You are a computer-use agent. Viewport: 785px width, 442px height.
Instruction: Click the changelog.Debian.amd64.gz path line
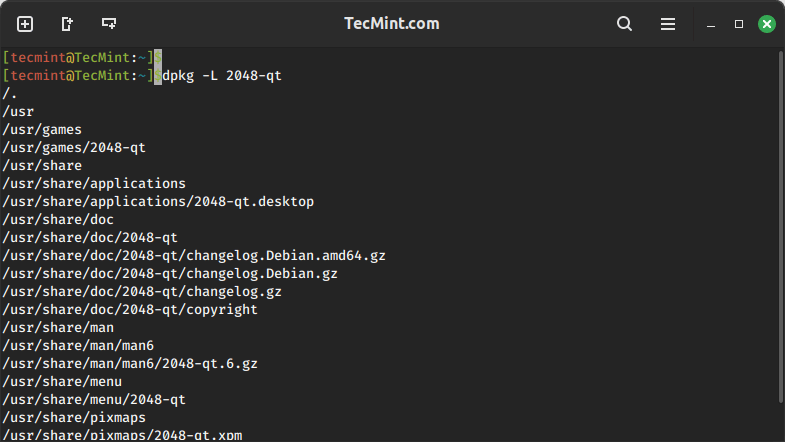(x=194, y=256)
